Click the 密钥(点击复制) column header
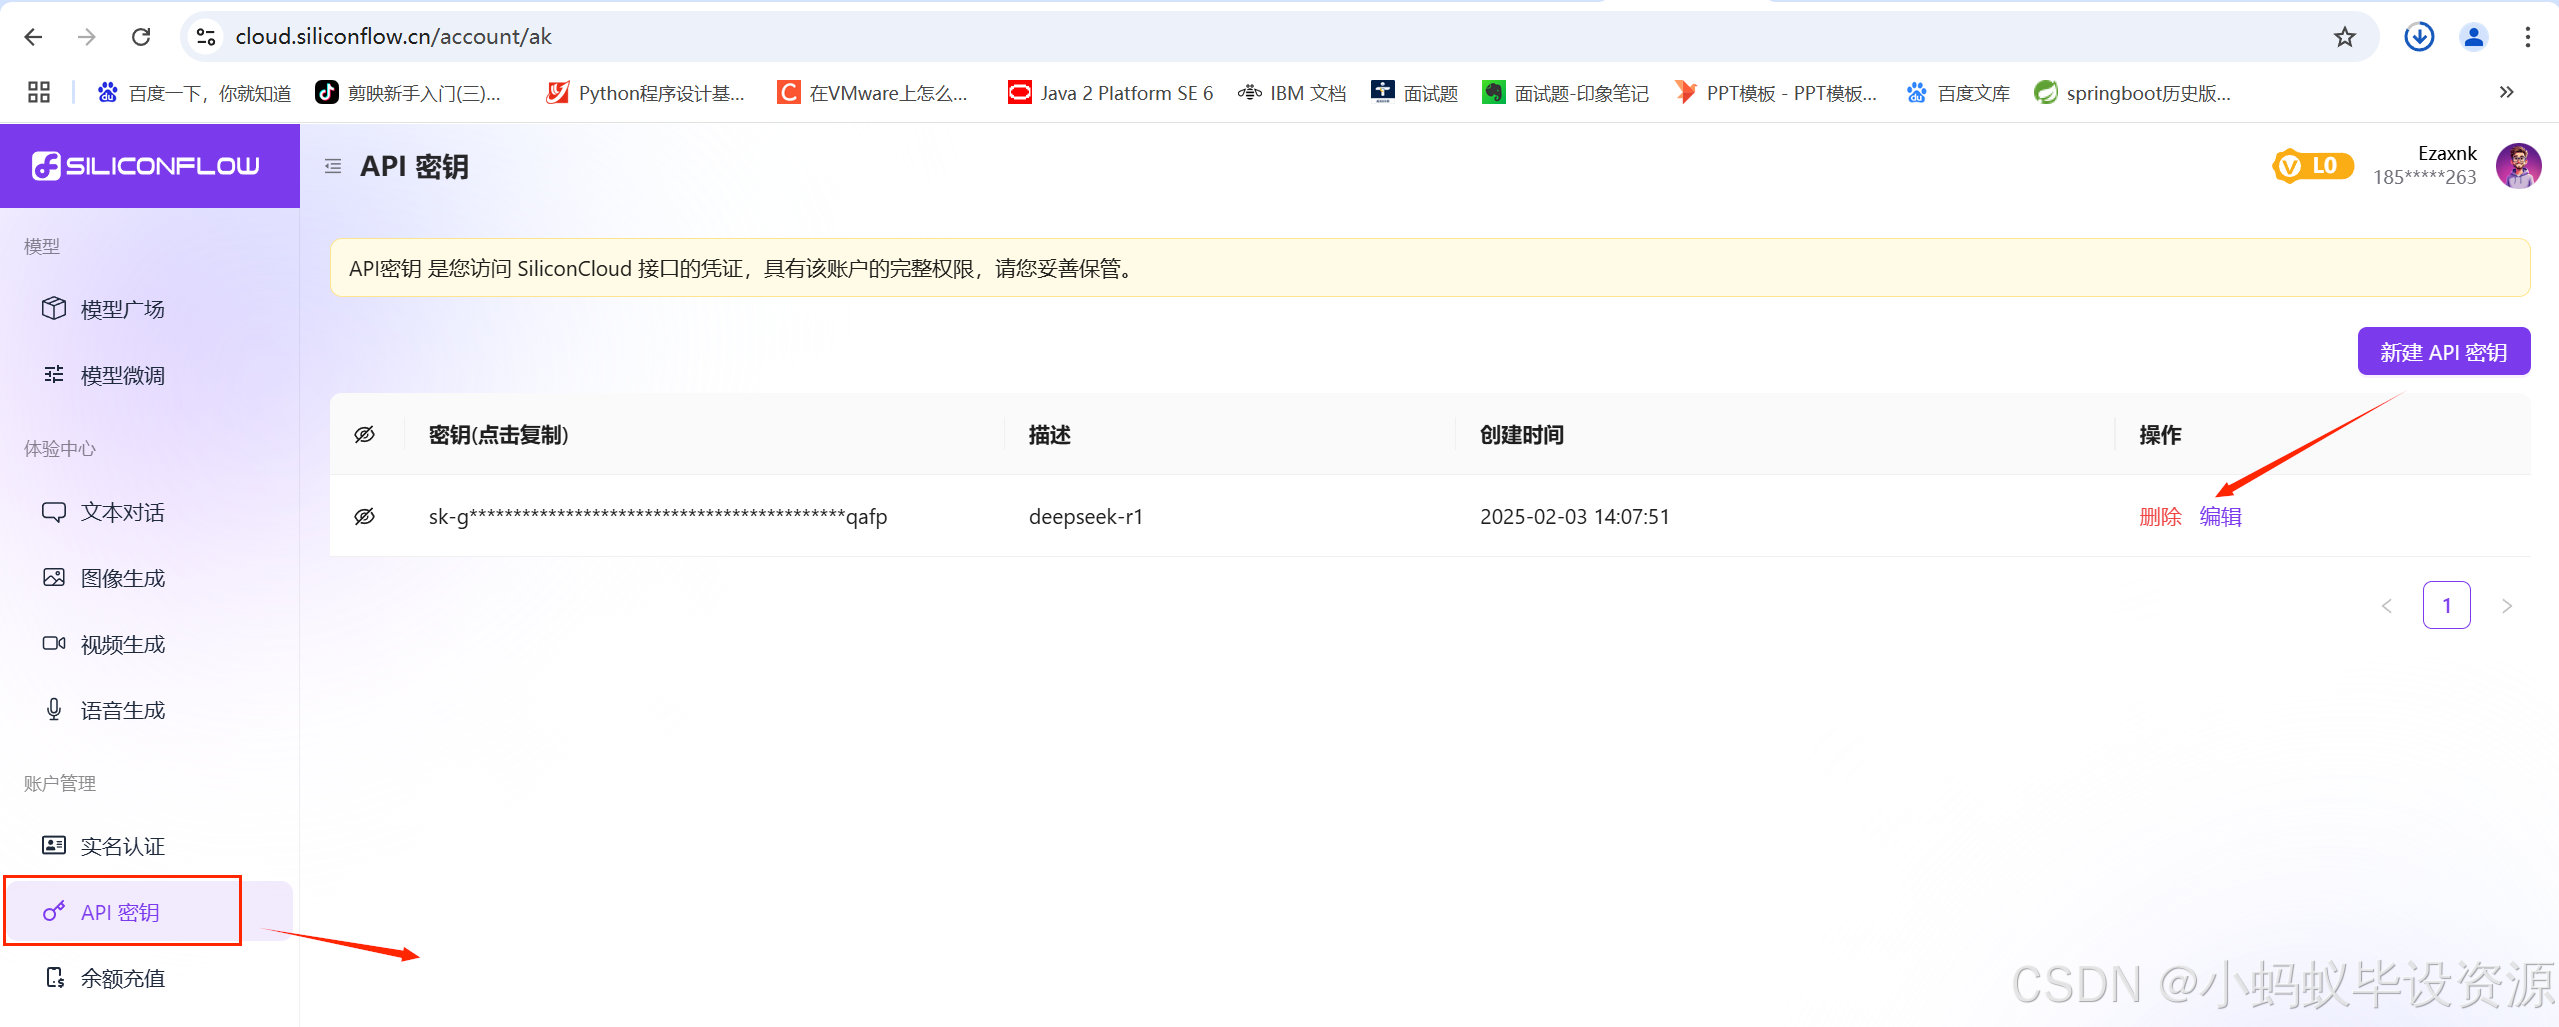2559x1027 pixels. (x=498, y=435)
